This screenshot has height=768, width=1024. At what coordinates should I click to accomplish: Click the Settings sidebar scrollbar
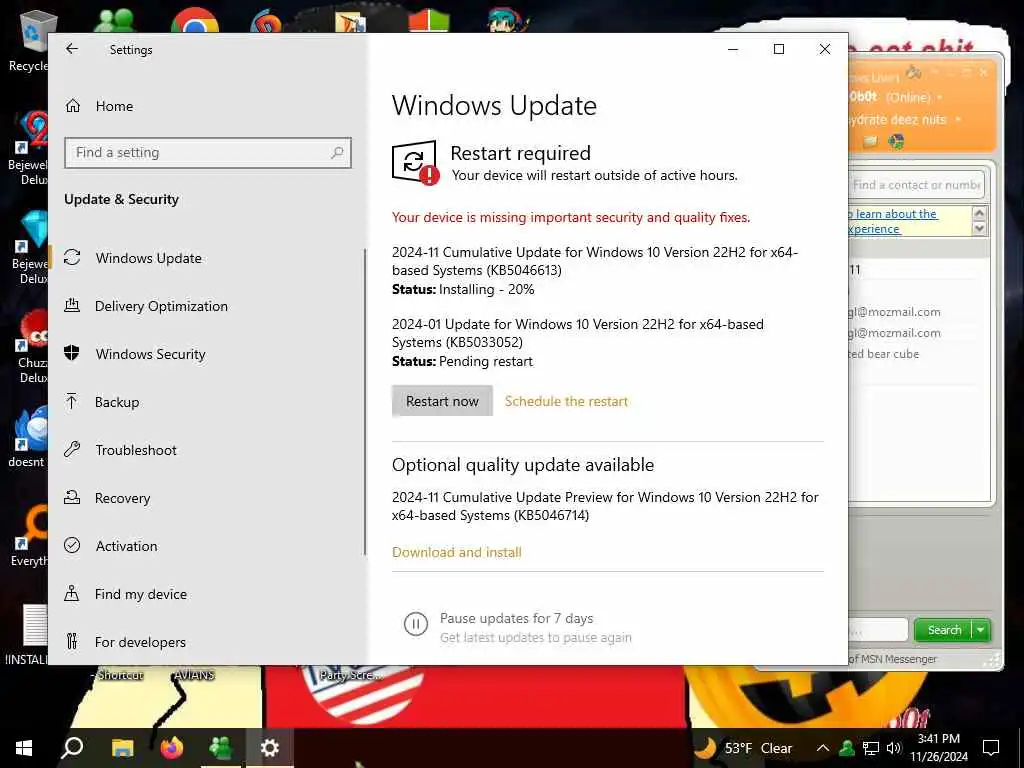click(x=365, y=402)
